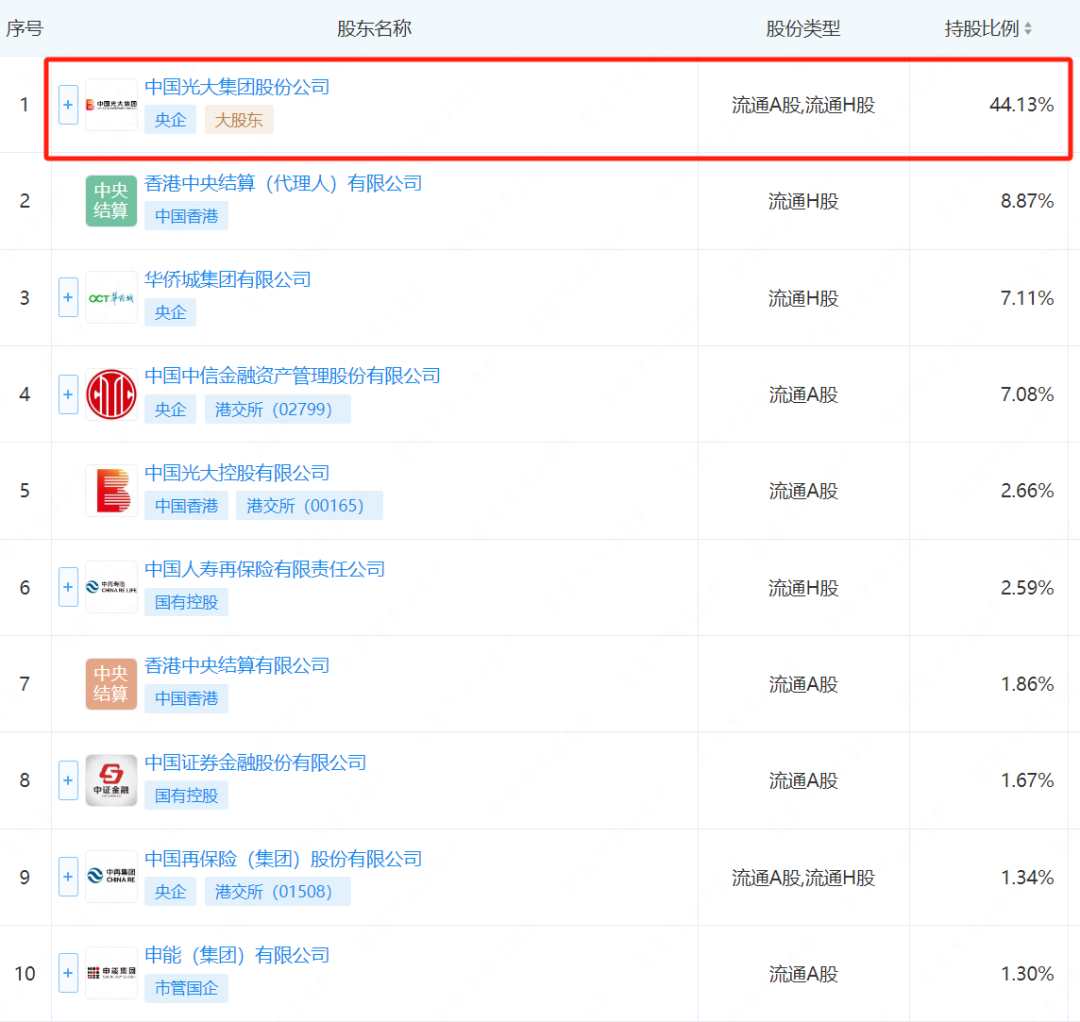
Task: Open 中国证券金融股份有限公司 link
Action: point(256,762)
